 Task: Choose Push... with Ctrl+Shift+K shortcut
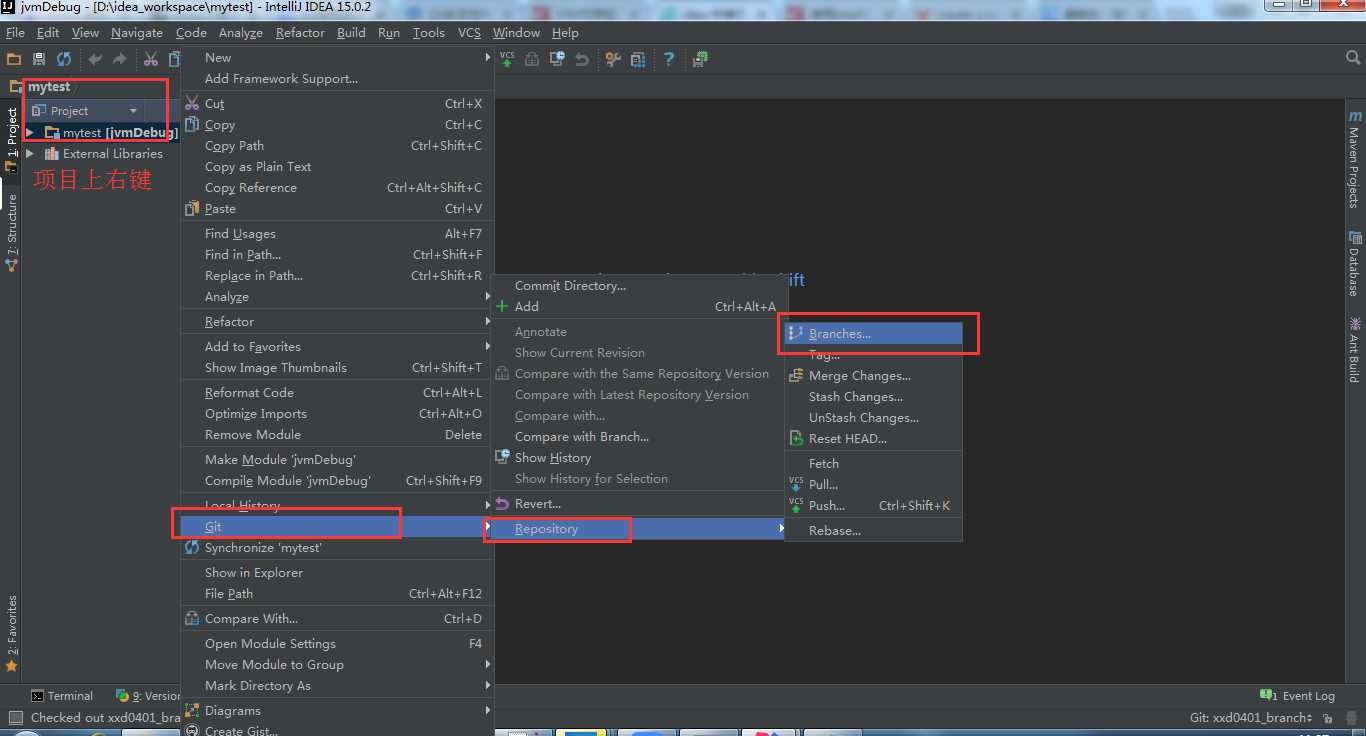click(873, 506)
